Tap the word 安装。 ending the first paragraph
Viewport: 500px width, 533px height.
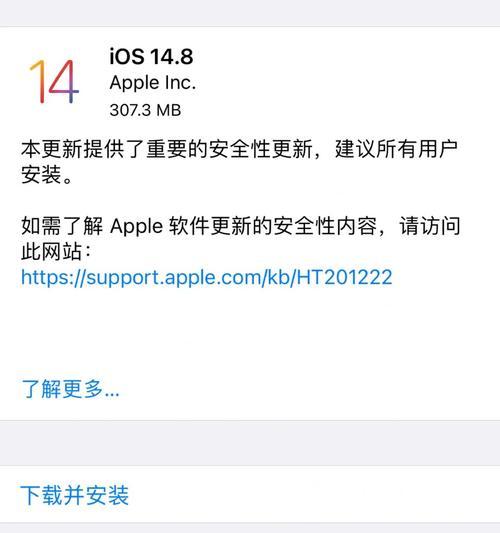point(47,175)
